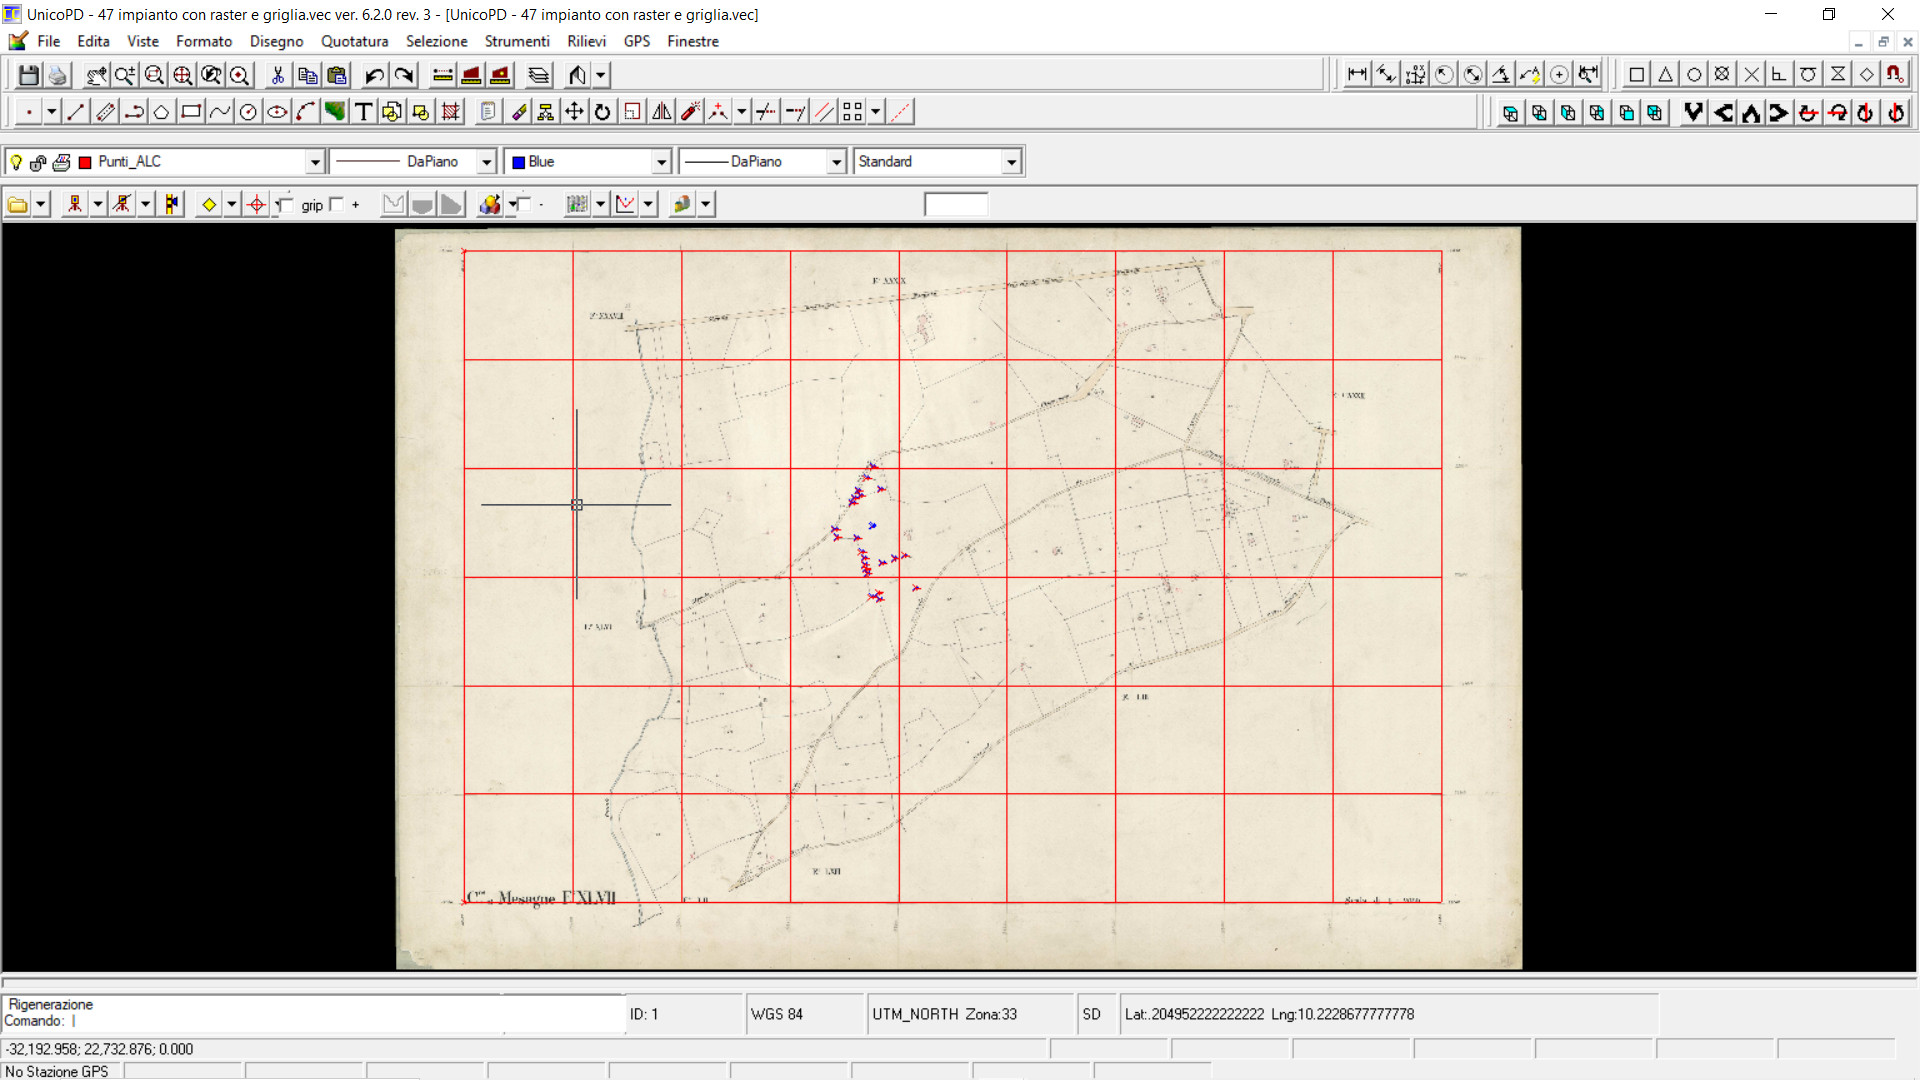The image size is (1920, 1080).
Task: Toggle the Midpoint triangle snap
Action: pos(1665,74)
